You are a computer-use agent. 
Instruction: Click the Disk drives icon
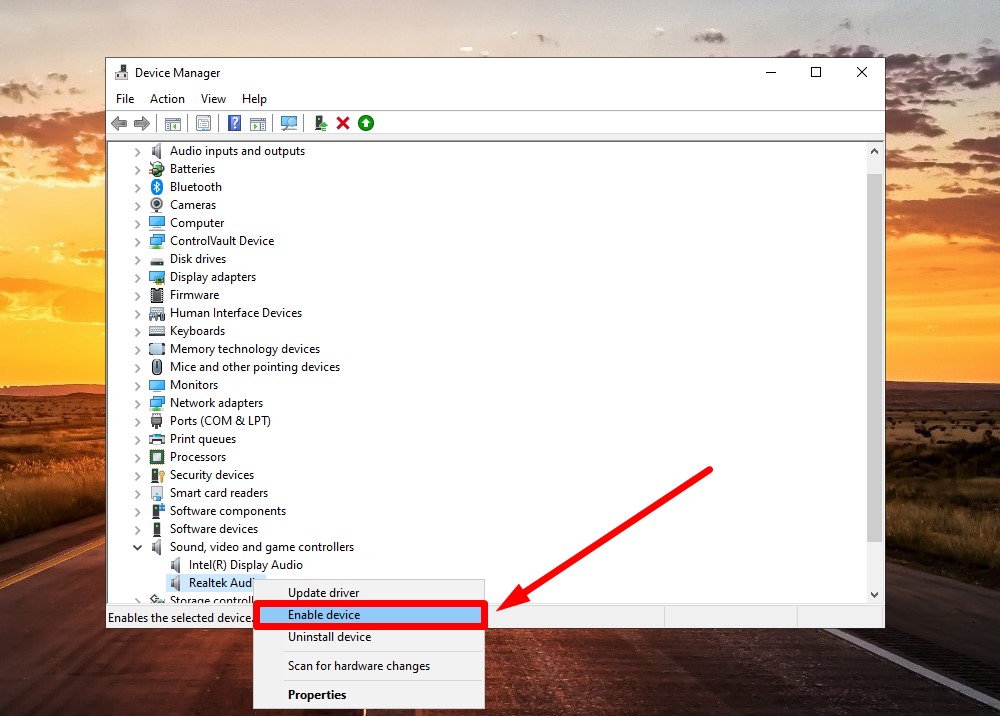157,260
